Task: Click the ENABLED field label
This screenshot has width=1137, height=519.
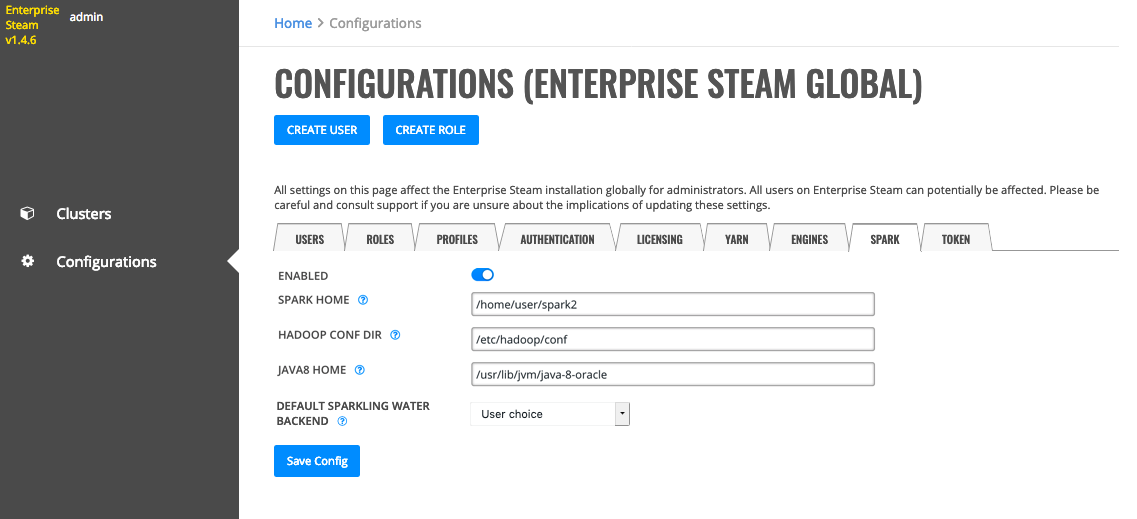Action: coord(303,275)
